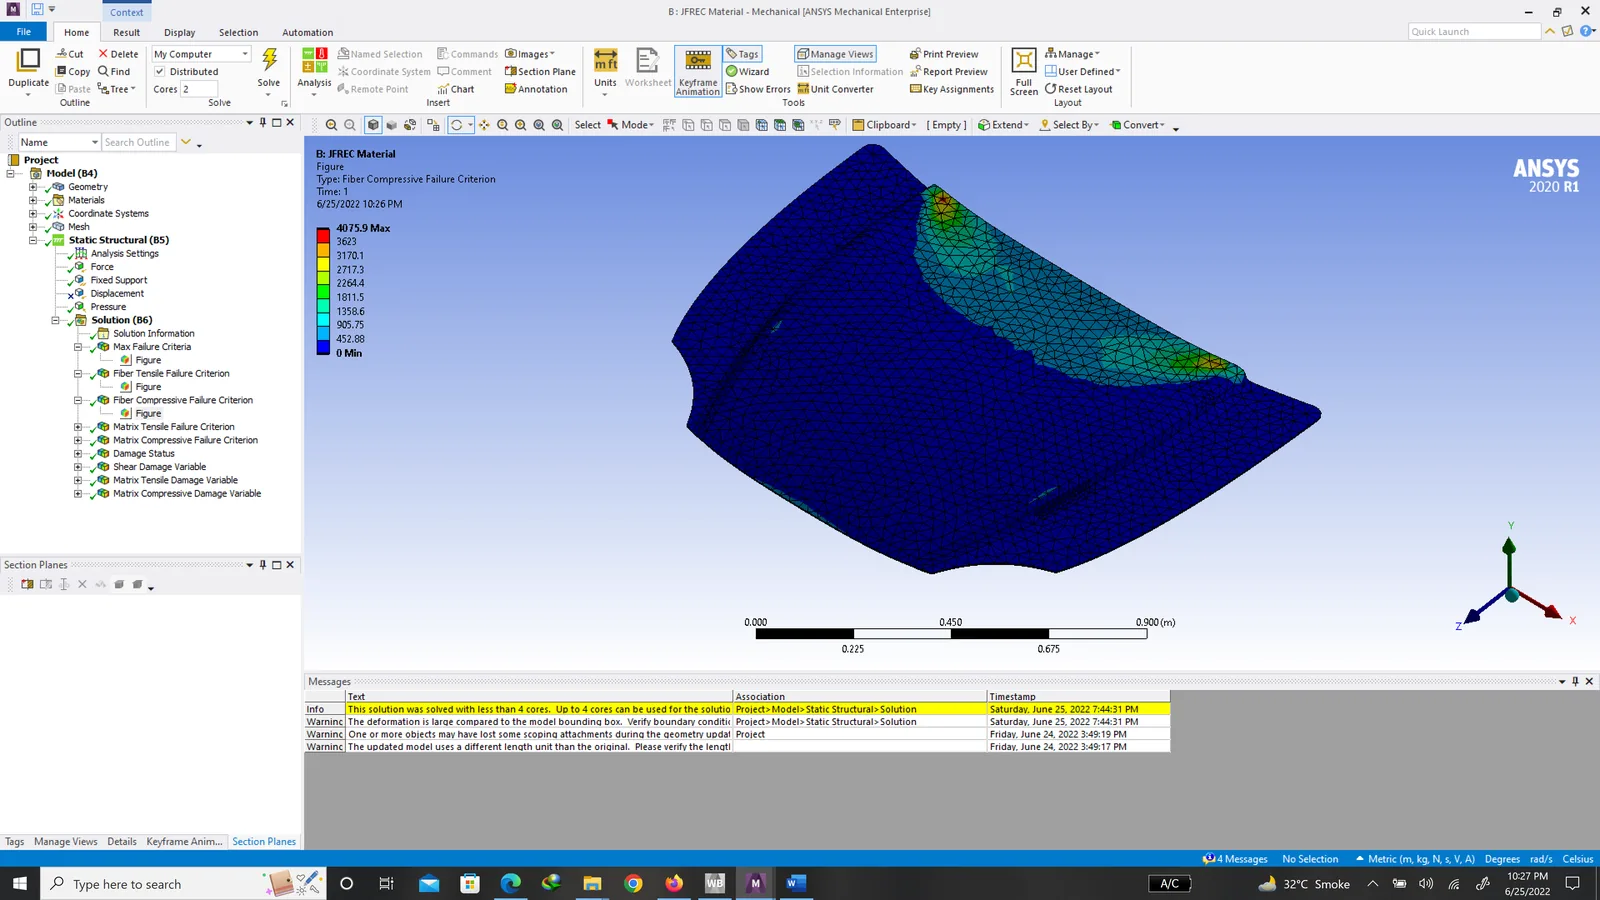Switch to the Display ribbon tab

[180, 32]
